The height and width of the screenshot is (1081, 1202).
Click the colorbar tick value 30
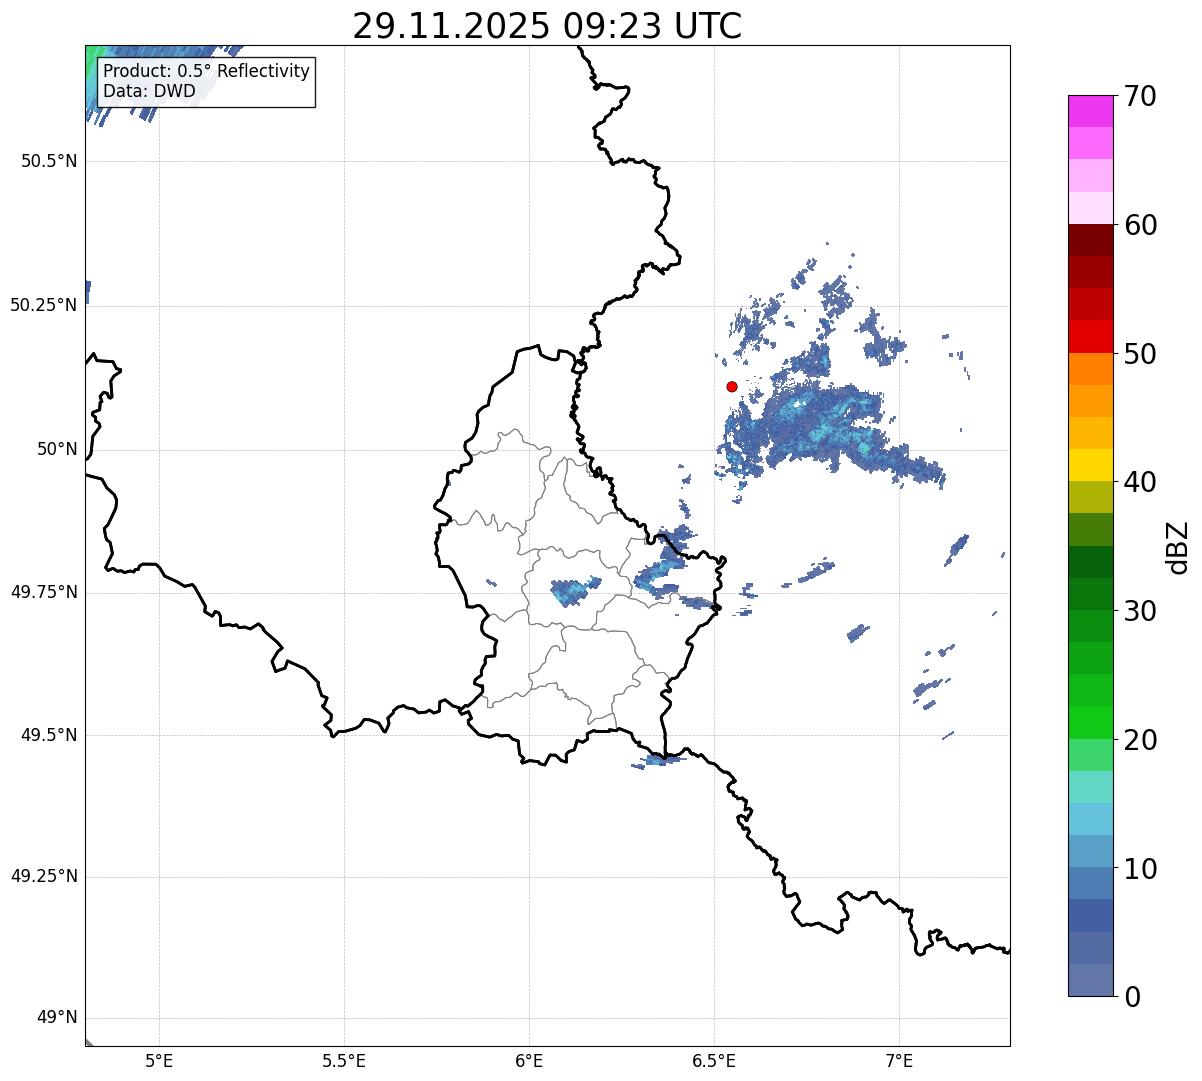(1140, 611)
